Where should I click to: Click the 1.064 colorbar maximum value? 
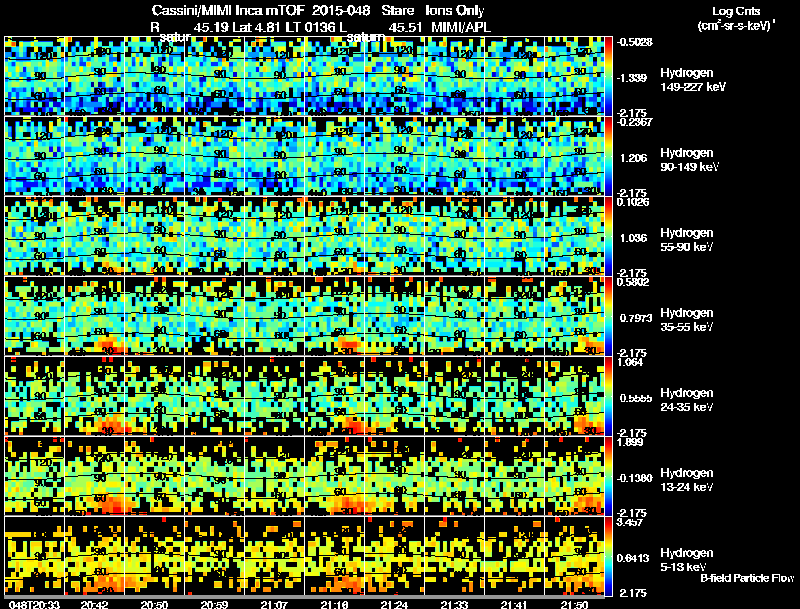point(630,362)
